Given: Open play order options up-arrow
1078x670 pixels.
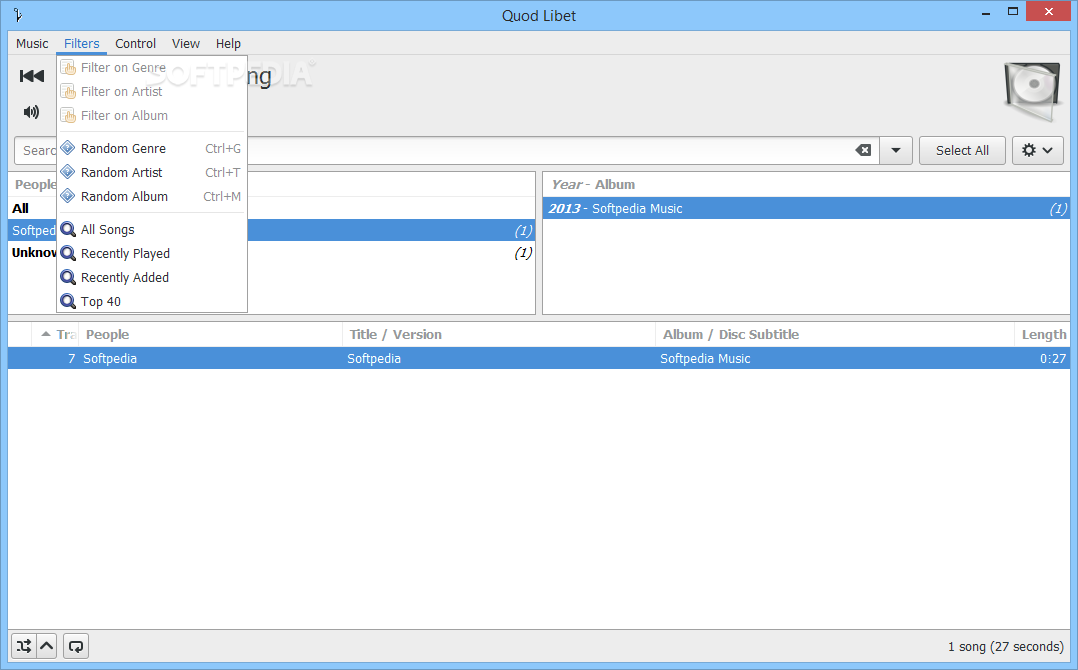Looking at the screenshot, I should [x=47, y=646].
